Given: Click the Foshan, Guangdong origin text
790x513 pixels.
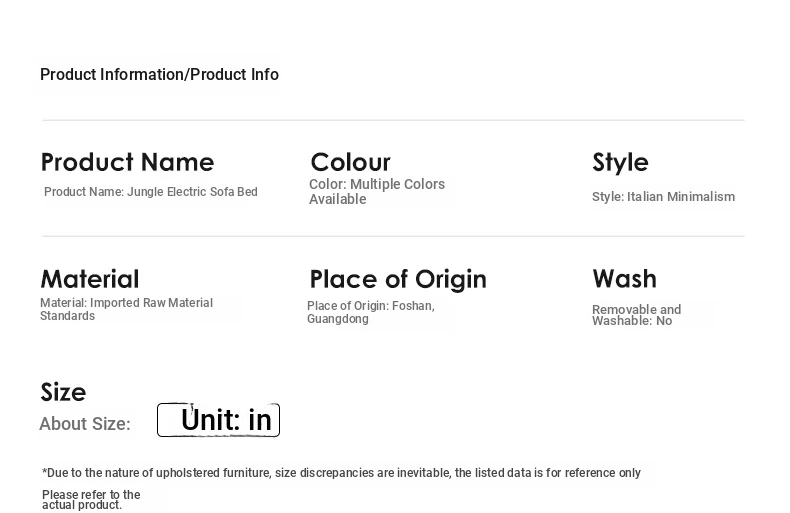Looking at the screenshot, I should pyautogui.click(x=371, y=312).
